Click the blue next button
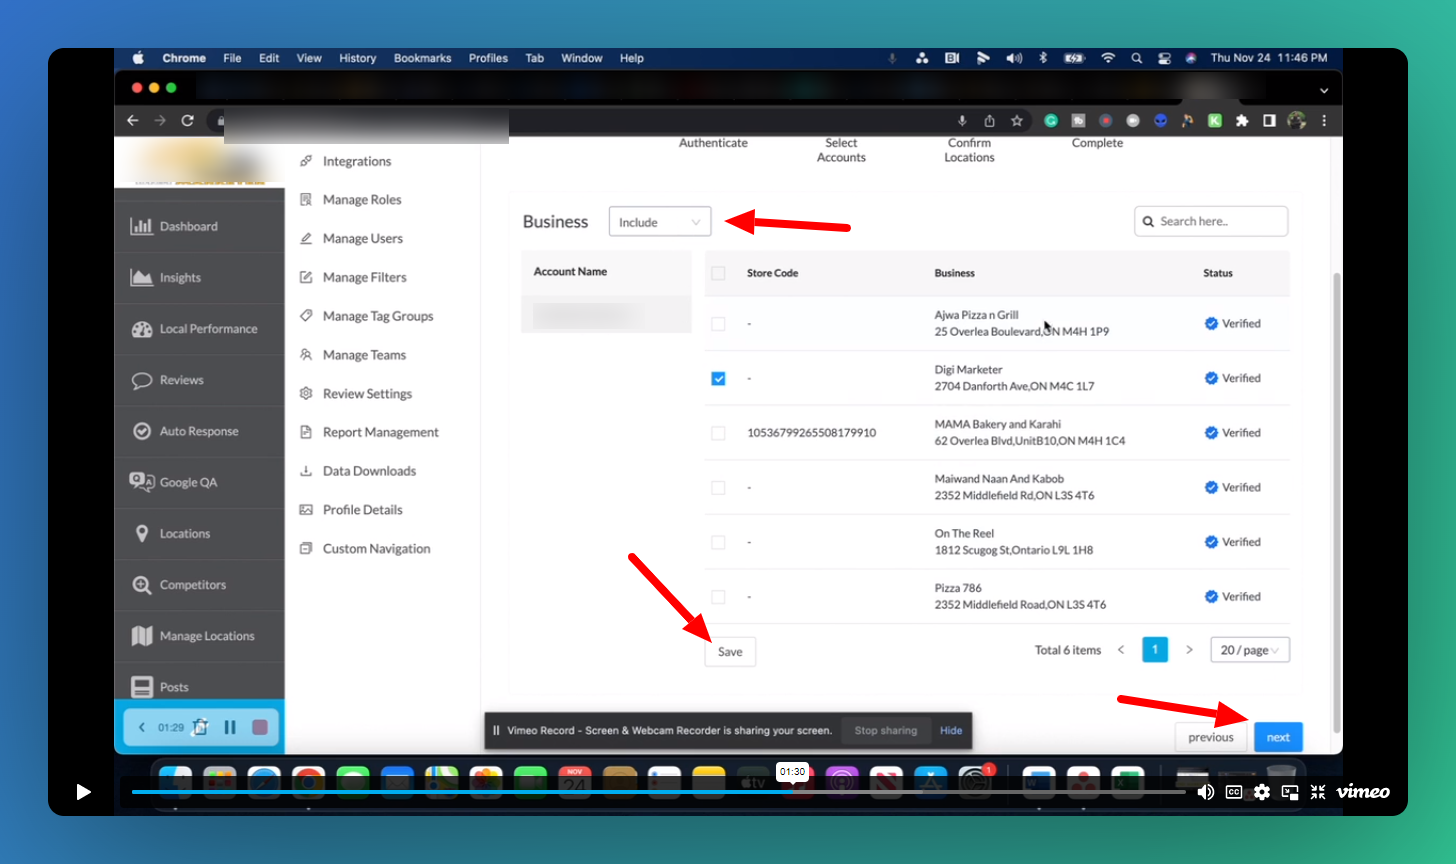This screenshot has width=1456, height=864. coord(1277,737)
